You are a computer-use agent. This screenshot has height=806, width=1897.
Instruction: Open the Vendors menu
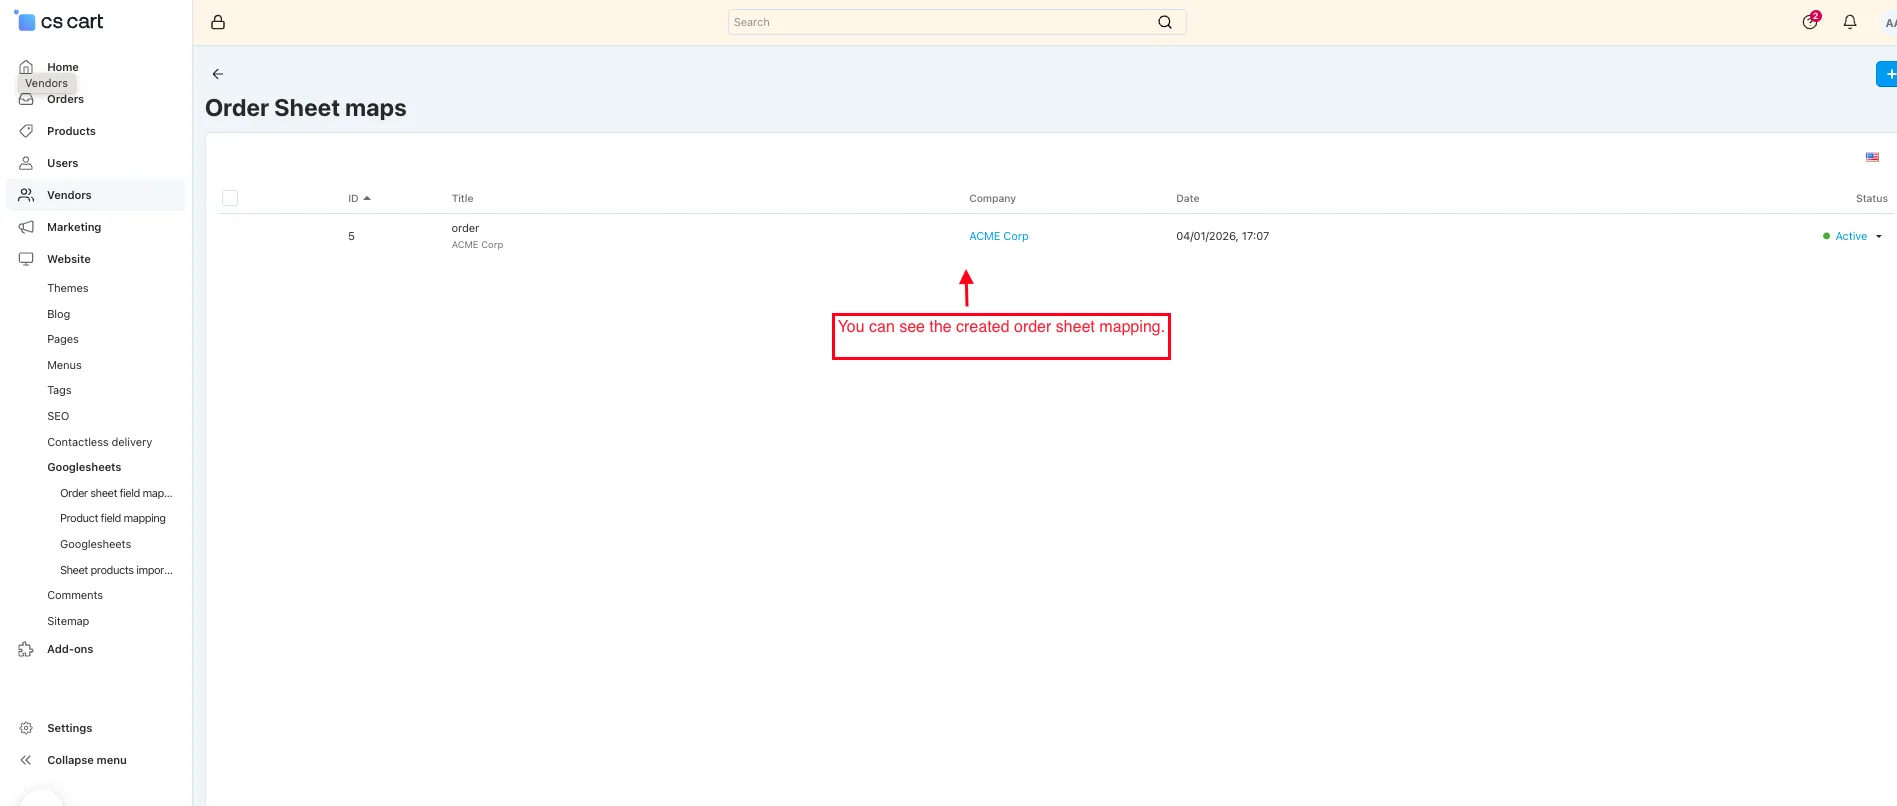pos(69,195)
